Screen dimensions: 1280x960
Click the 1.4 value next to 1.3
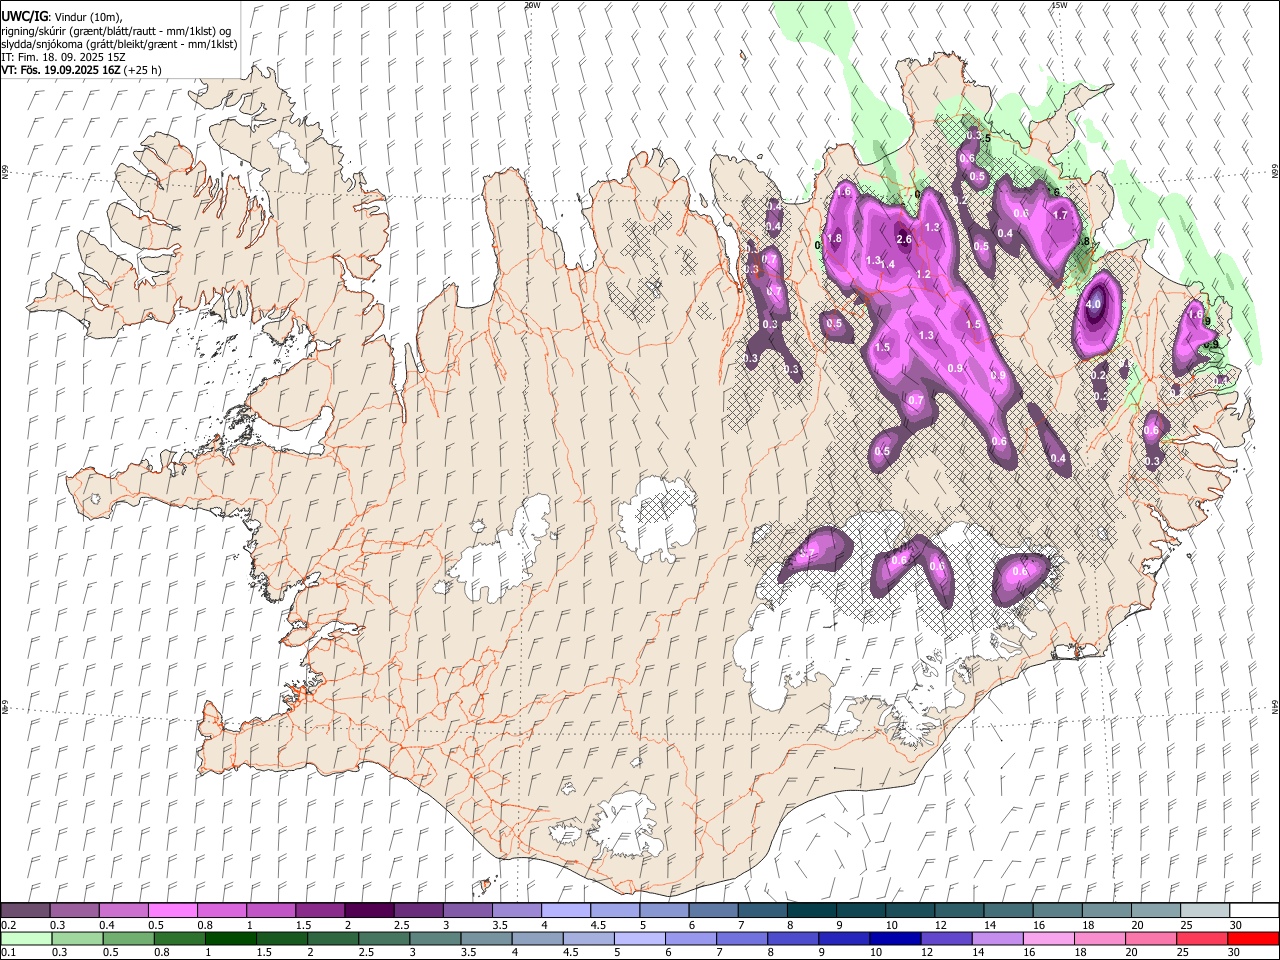pos(887,265)
